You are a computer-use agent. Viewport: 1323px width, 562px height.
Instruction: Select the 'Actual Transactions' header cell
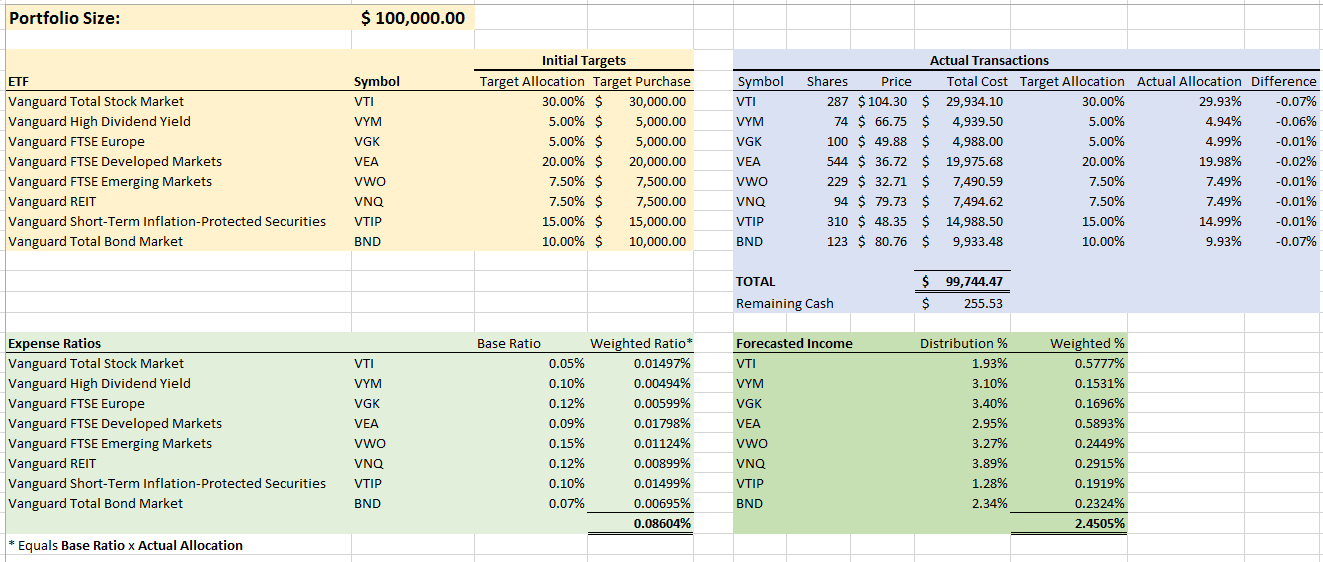989,60
